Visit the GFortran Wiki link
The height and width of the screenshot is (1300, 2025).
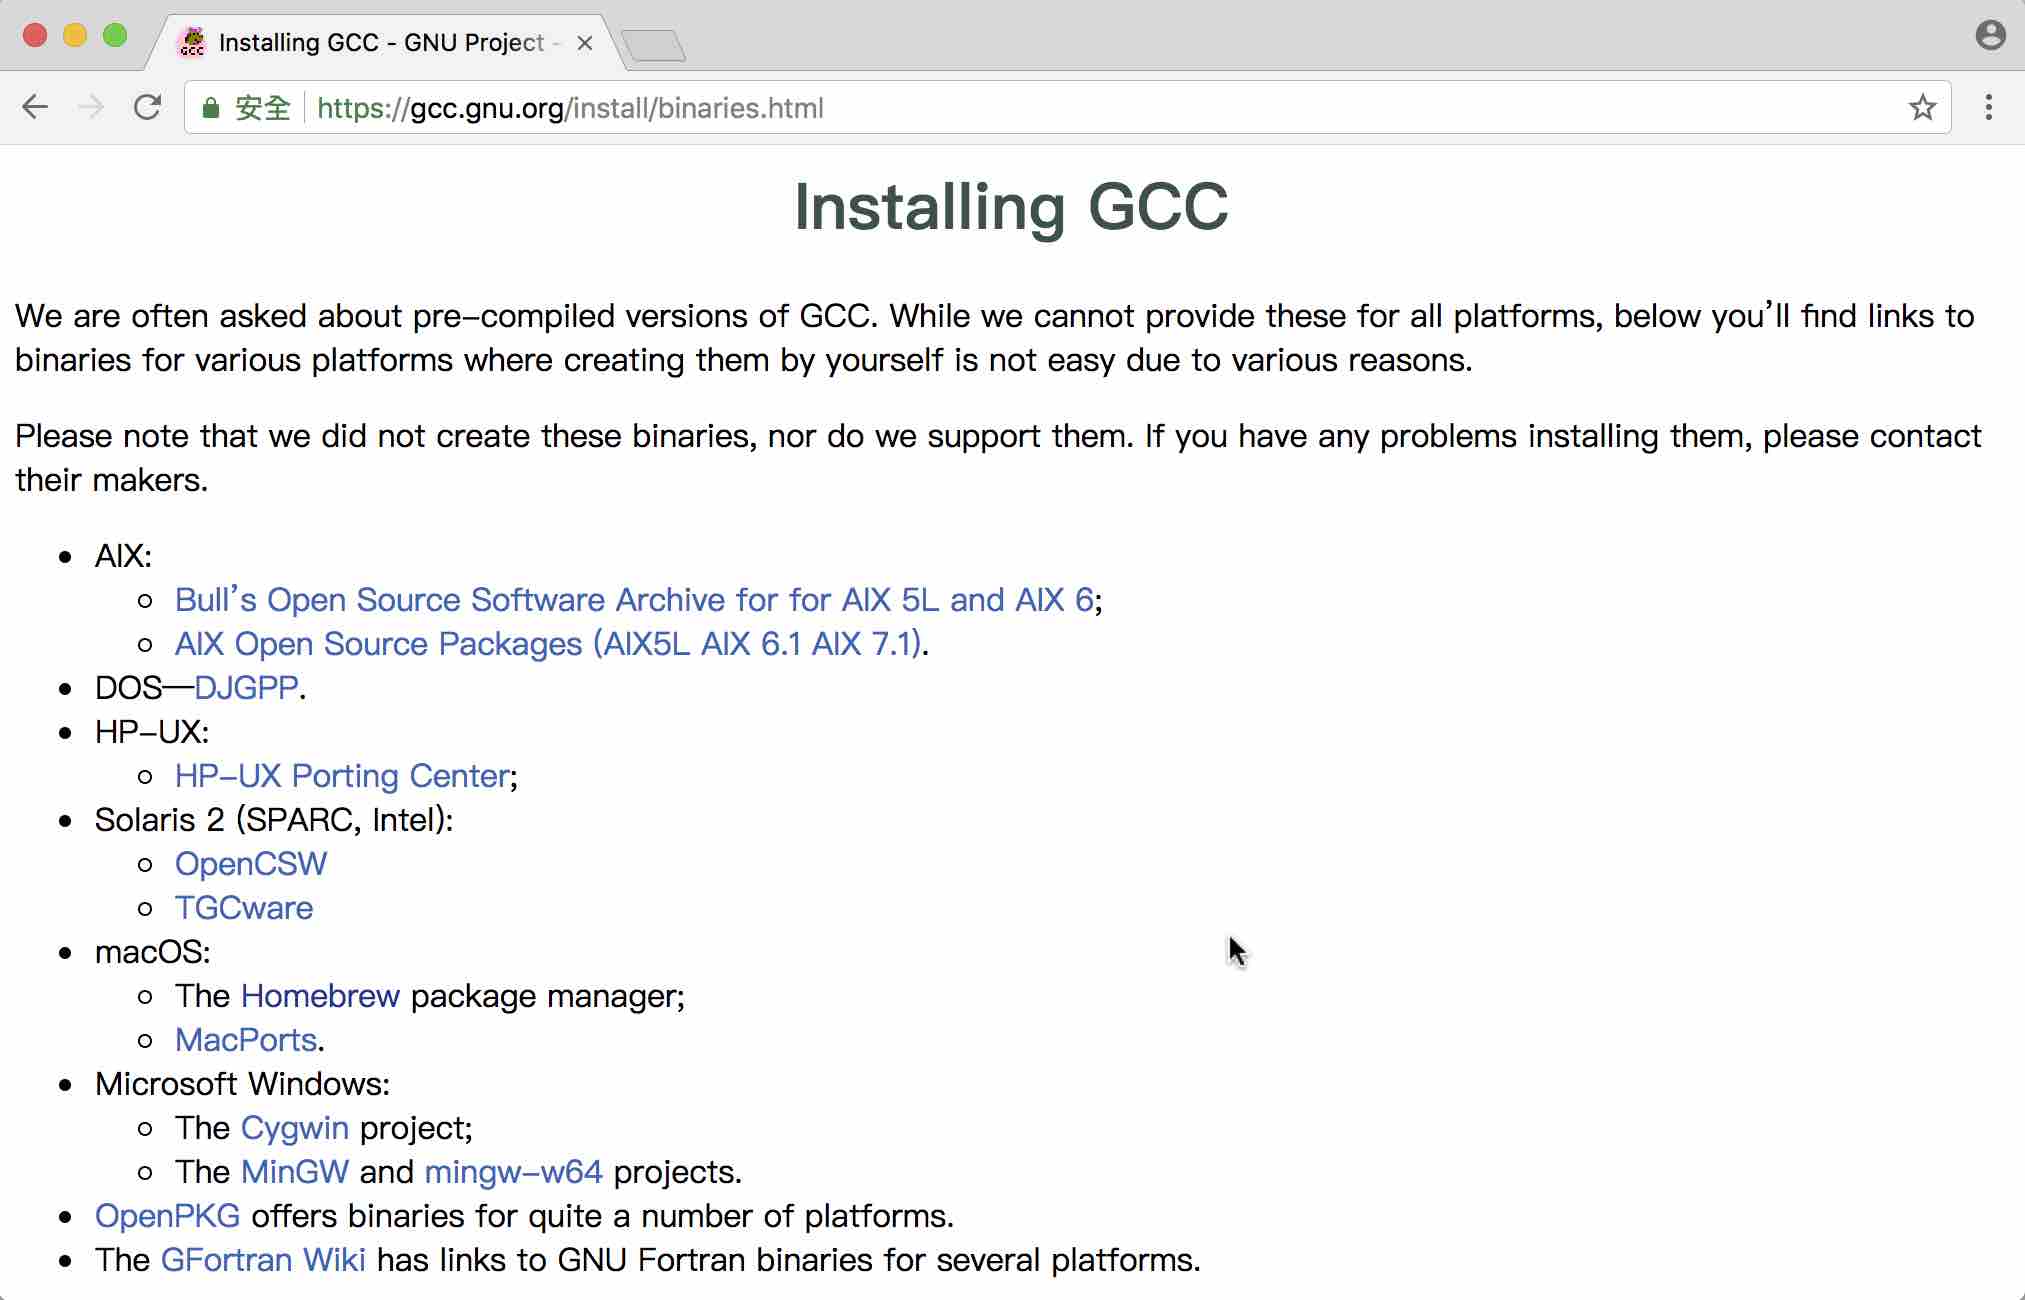click(263, 1260)
